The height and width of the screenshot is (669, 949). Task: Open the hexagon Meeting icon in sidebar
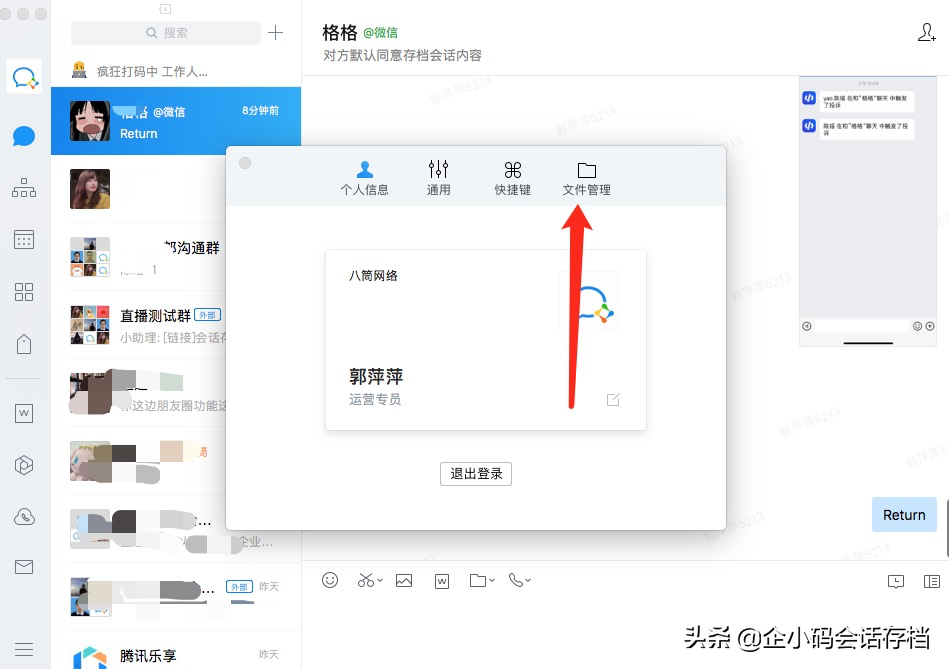click(24, 465)
